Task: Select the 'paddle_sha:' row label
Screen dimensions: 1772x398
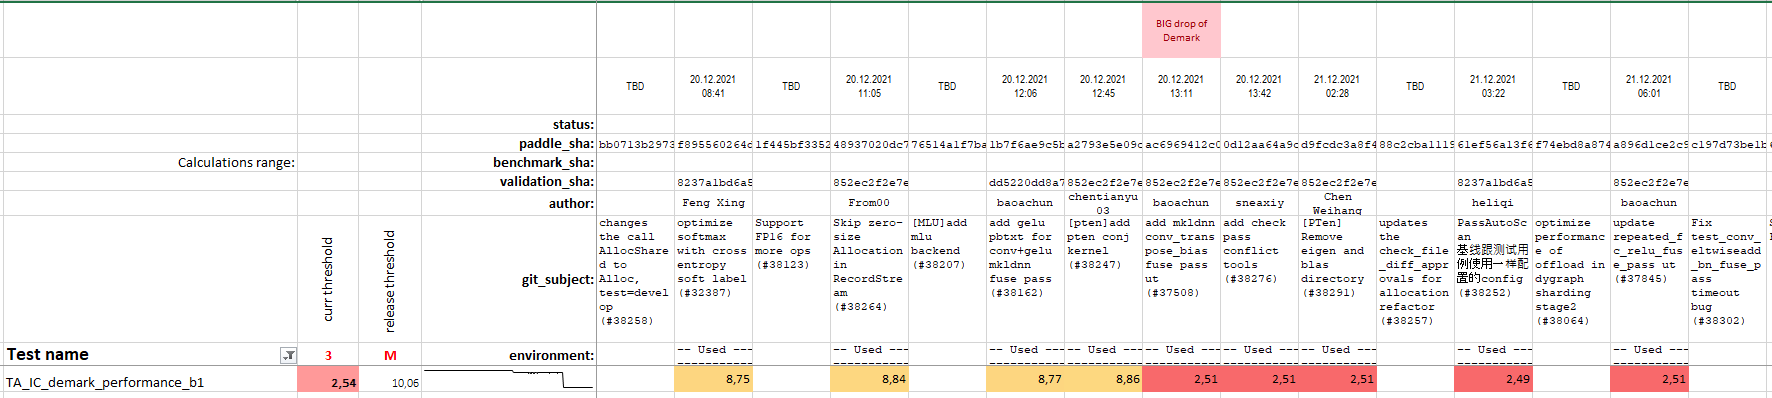Action: [509, 143]
